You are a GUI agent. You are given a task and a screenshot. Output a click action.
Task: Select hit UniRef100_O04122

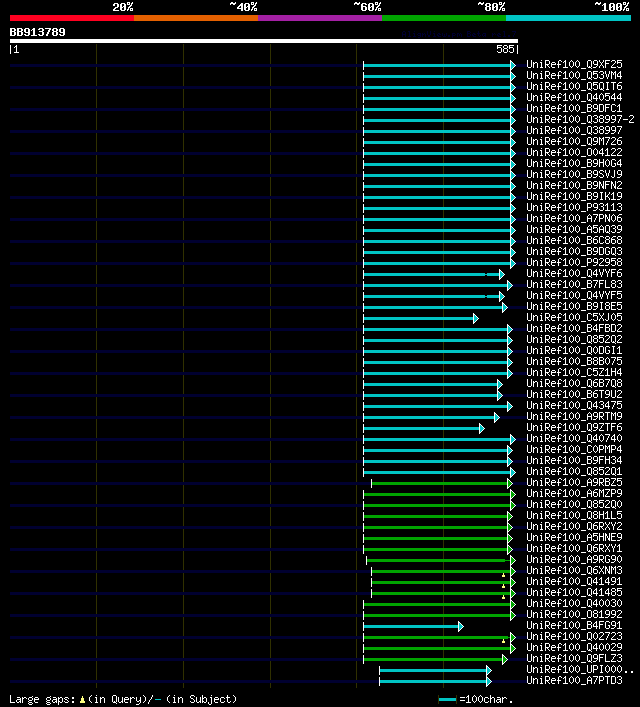pos(574,152)
